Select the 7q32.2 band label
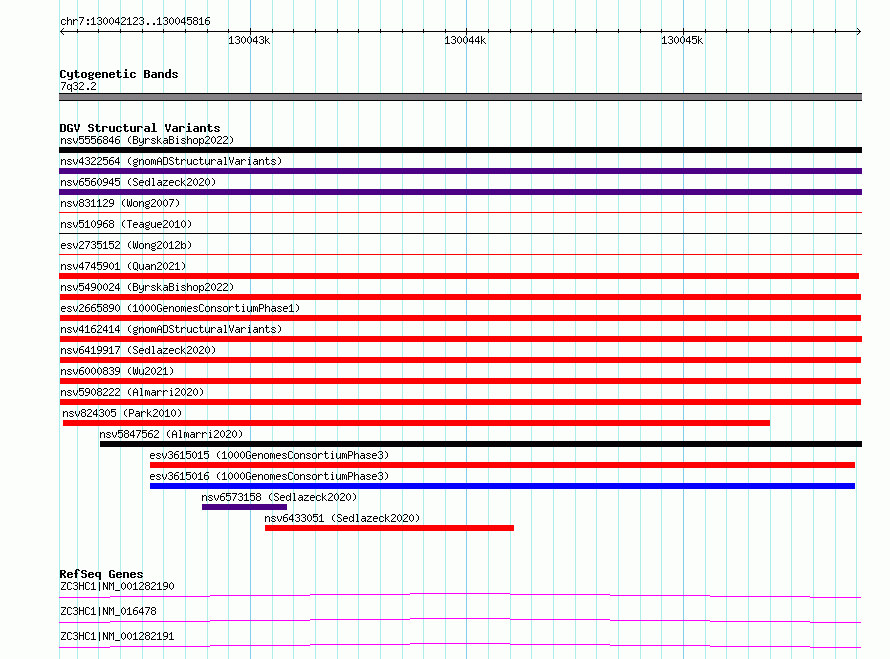This screenshot has width=890, height=659. pos(78,86)
